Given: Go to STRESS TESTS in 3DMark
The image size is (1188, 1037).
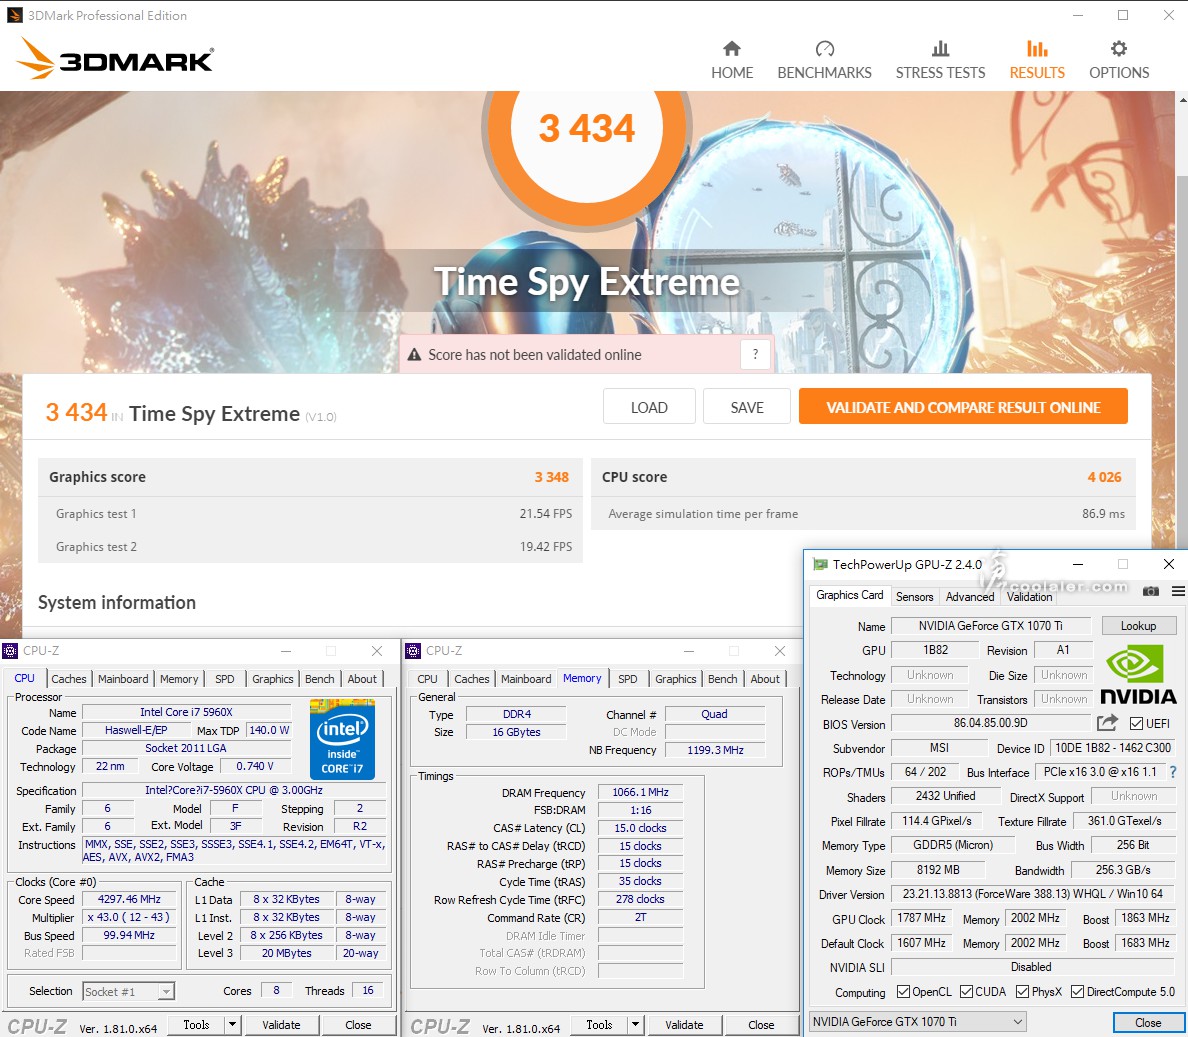Looking at the screenshot, I should click(x=940, y=61).
